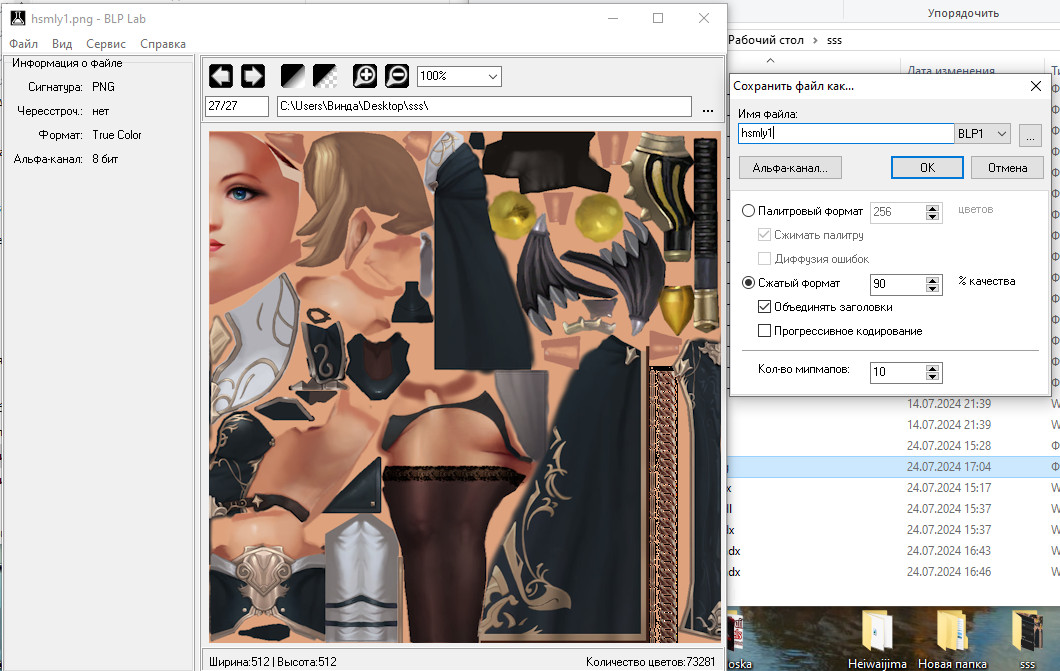Image resolution: width=1060 pixels, height=671 pixels.
Task: Click the palette colors 256 field
Action: point(897,212)
